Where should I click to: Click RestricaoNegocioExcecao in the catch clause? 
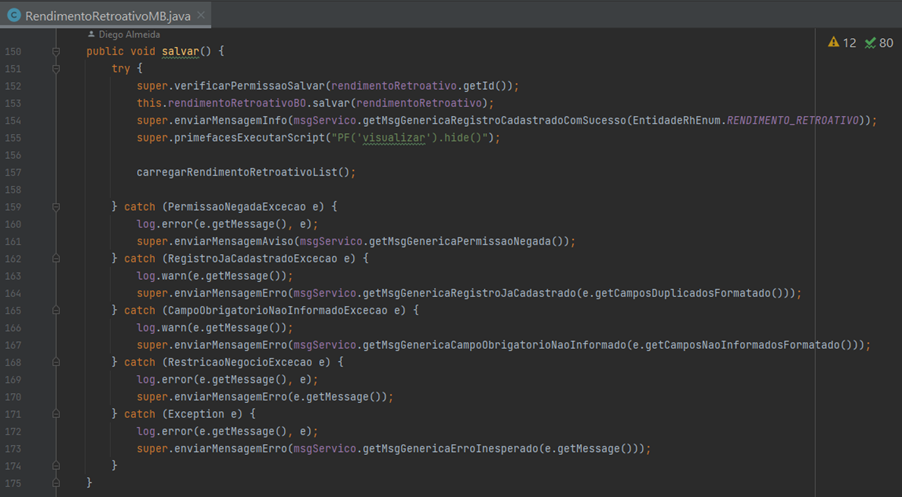[240, 362]
